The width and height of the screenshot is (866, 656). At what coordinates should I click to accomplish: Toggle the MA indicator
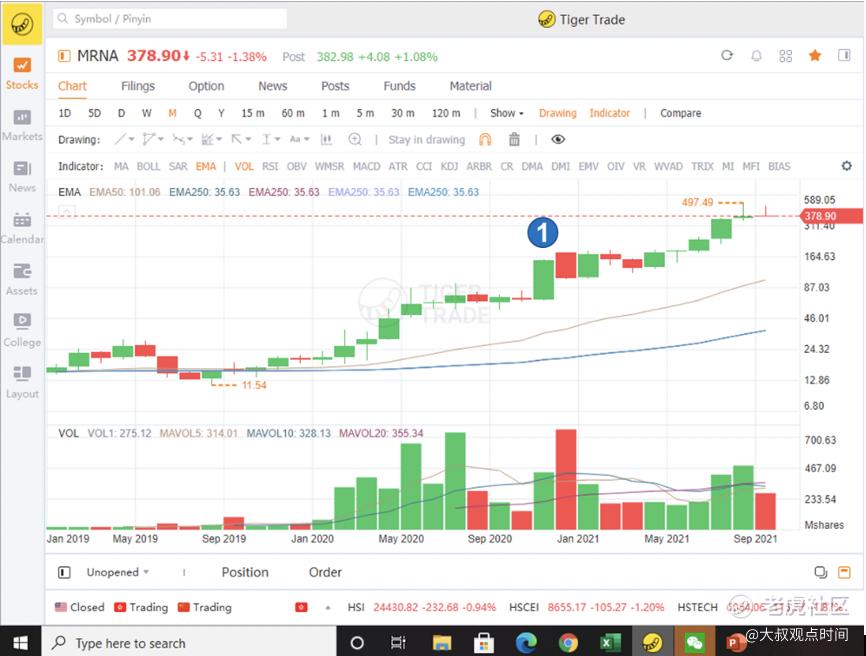(121, 166)
